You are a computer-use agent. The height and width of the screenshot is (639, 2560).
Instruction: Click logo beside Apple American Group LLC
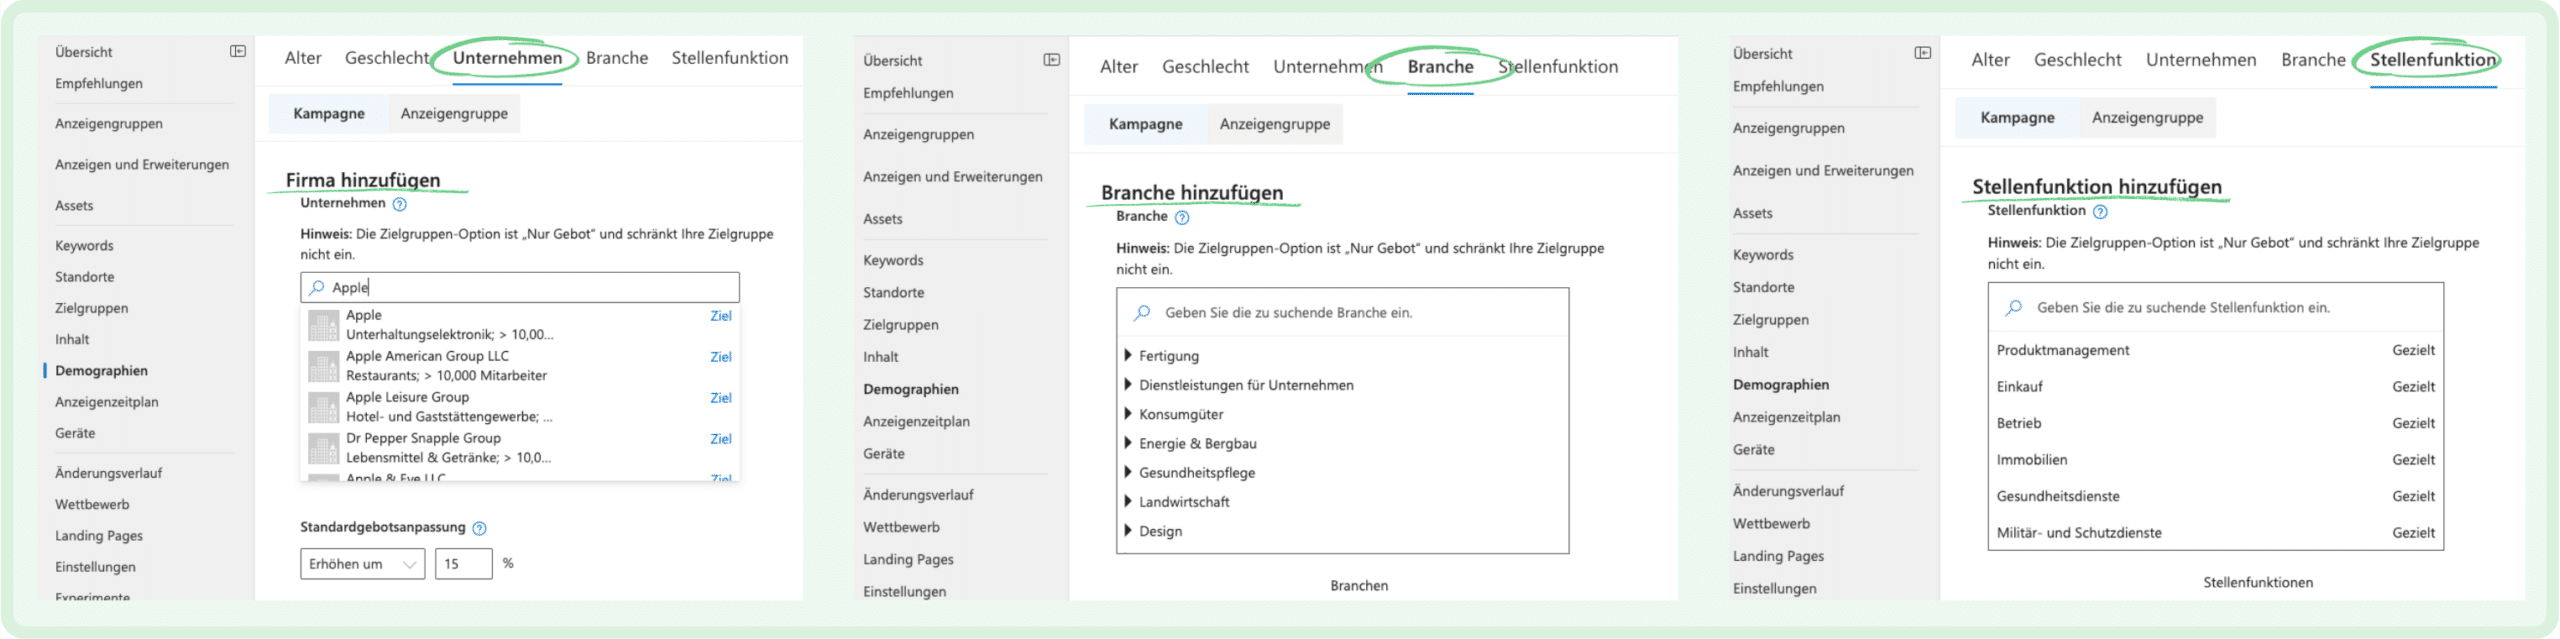tap(324, 366)
